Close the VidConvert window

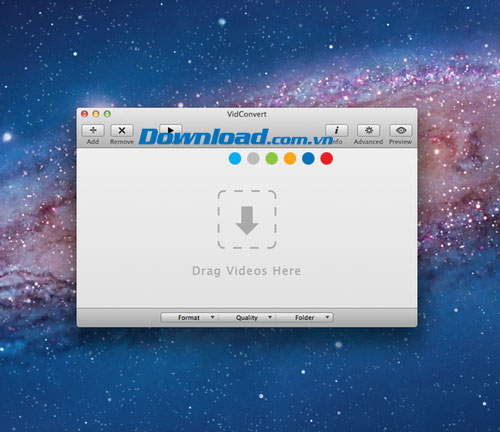(85, 114)
